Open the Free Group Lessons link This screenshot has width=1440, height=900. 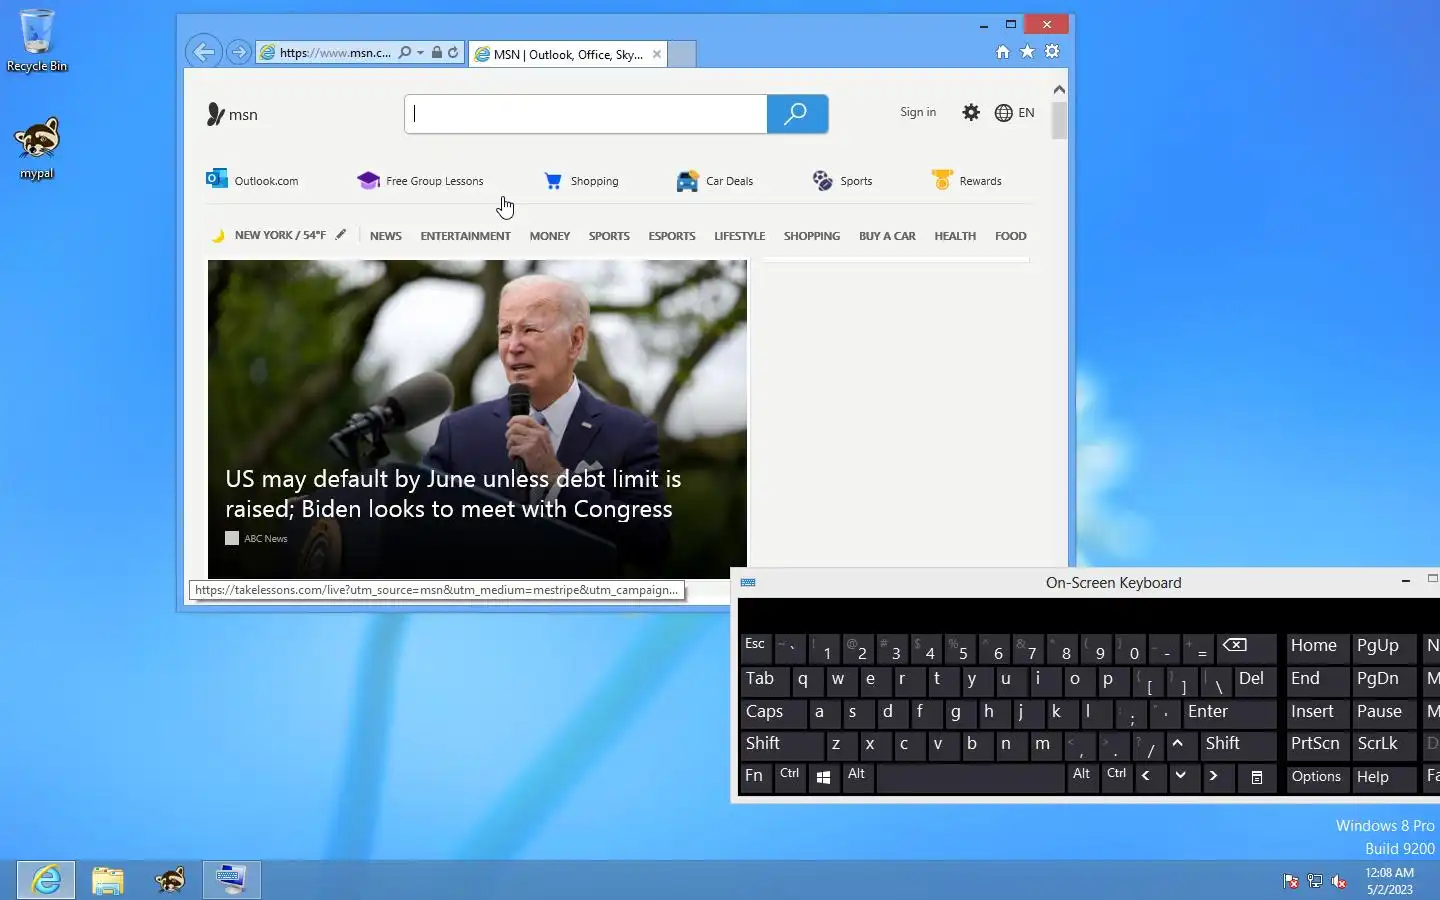coord(420,181)
